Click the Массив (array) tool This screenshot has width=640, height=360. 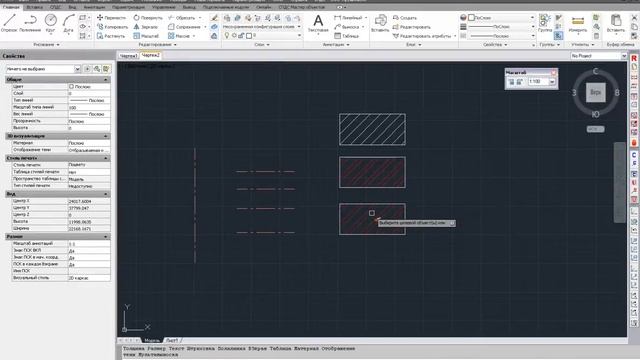(179, 36)
